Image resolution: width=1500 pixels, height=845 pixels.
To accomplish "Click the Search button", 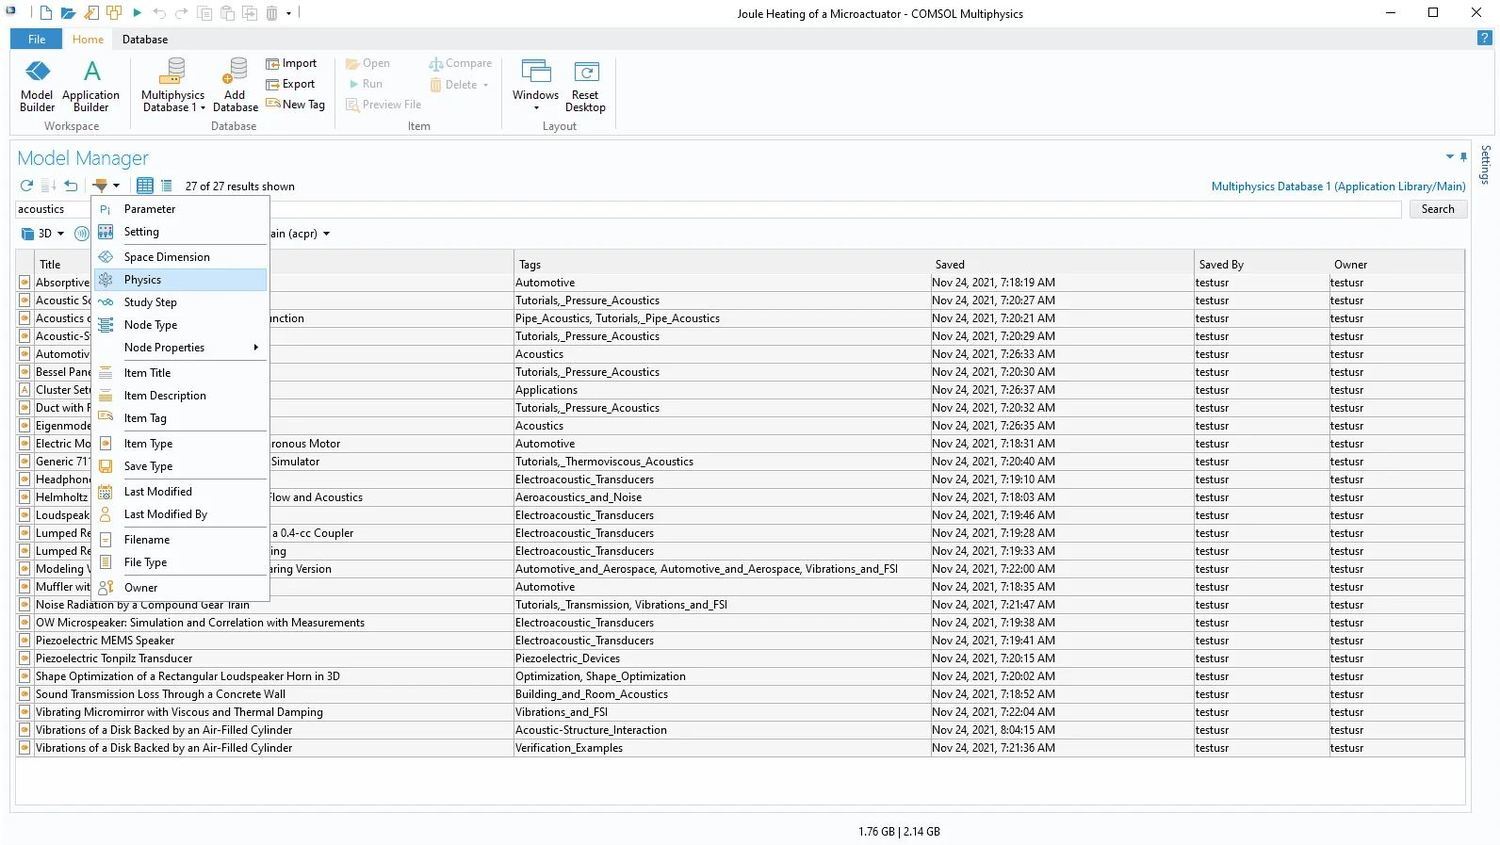I will (1437, 208).
